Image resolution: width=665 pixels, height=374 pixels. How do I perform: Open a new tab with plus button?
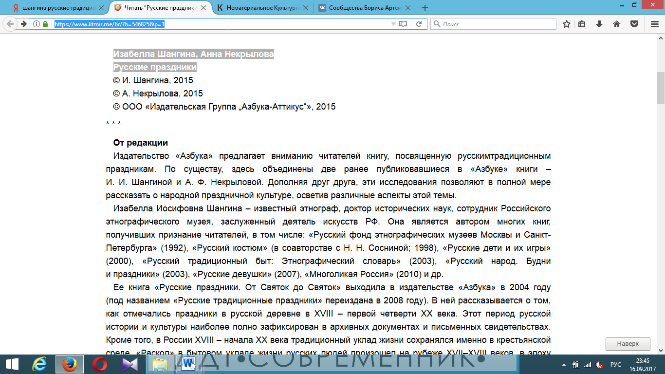point(425,8)
